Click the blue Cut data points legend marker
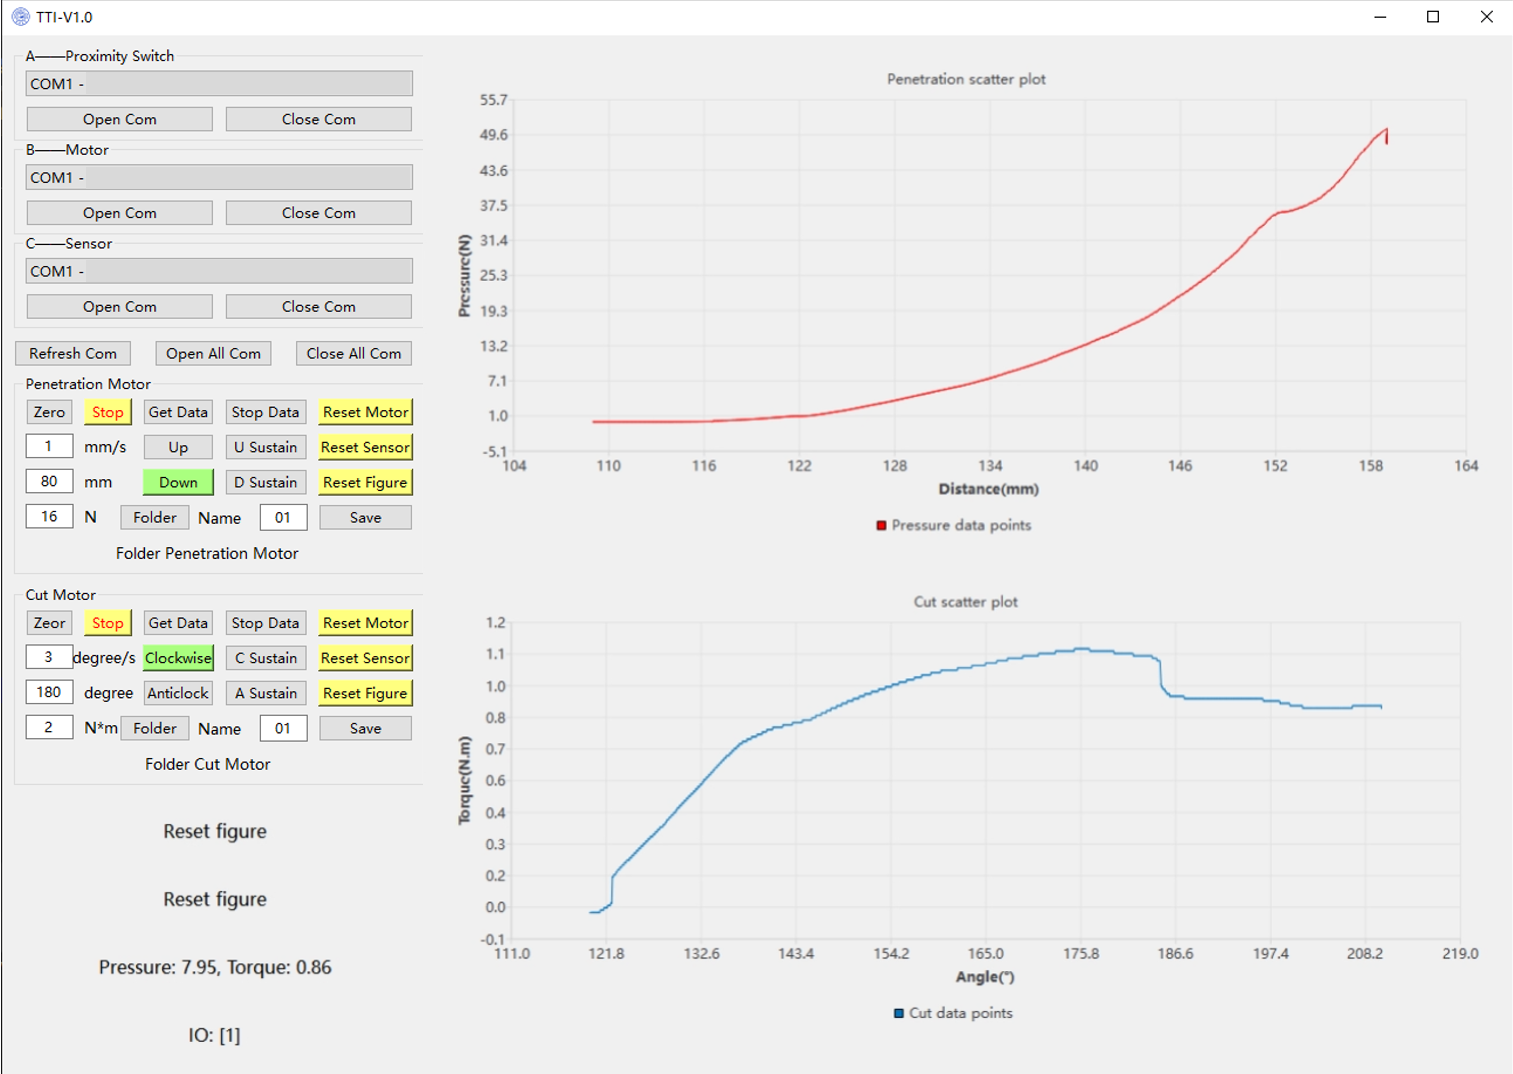 click(x=898, y=1013)
